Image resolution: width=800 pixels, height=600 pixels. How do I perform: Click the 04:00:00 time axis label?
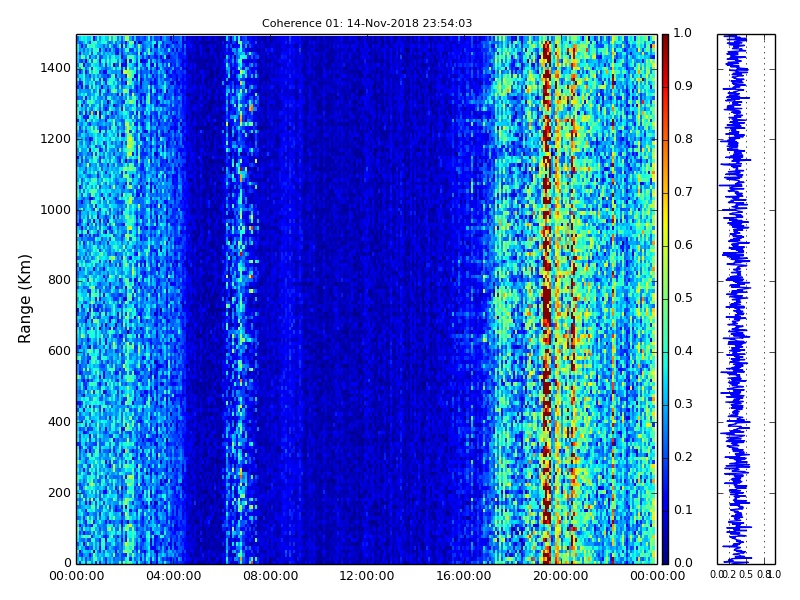[x=173, y=576]
